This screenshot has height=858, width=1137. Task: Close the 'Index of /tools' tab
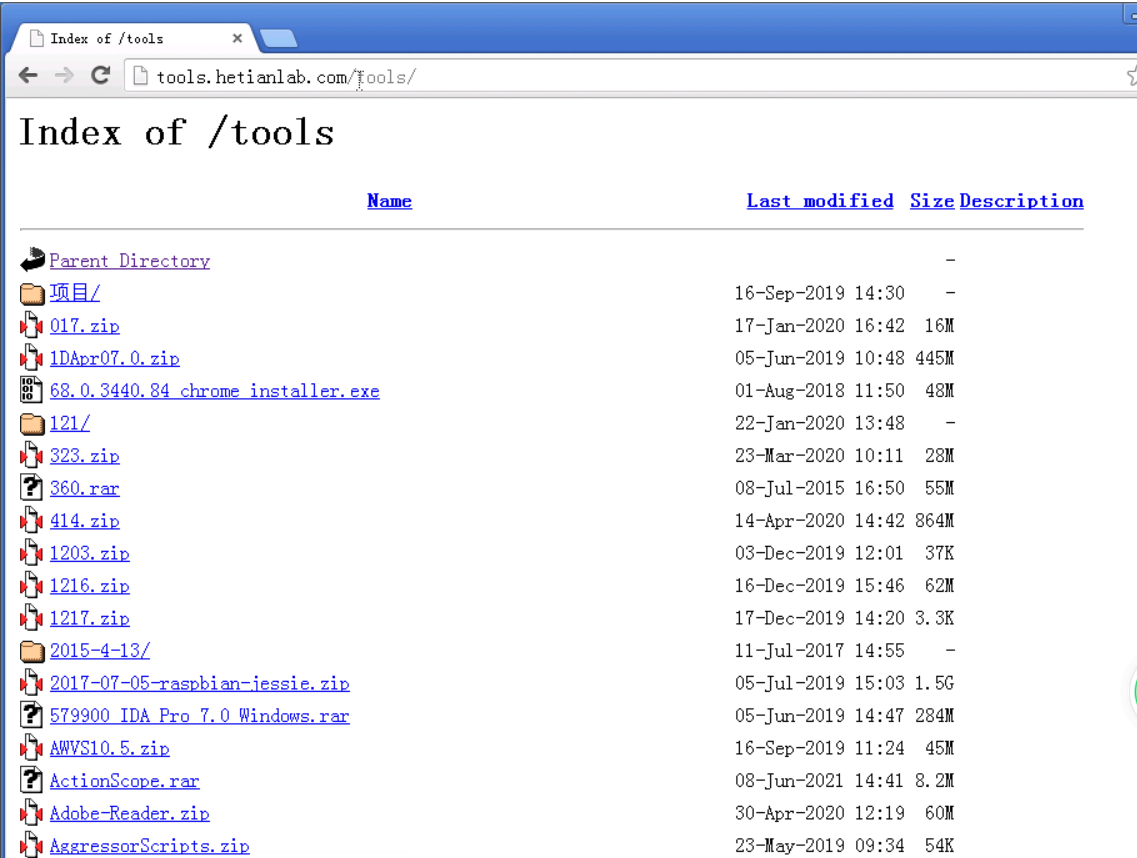point(237,38)
